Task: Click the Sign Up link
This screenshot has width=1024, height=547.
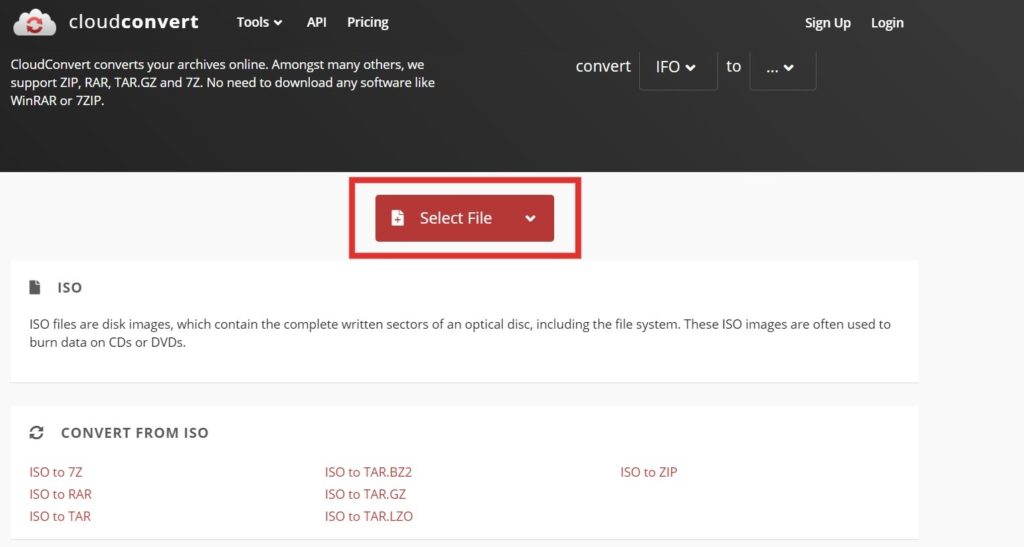Action: [827, 23]
